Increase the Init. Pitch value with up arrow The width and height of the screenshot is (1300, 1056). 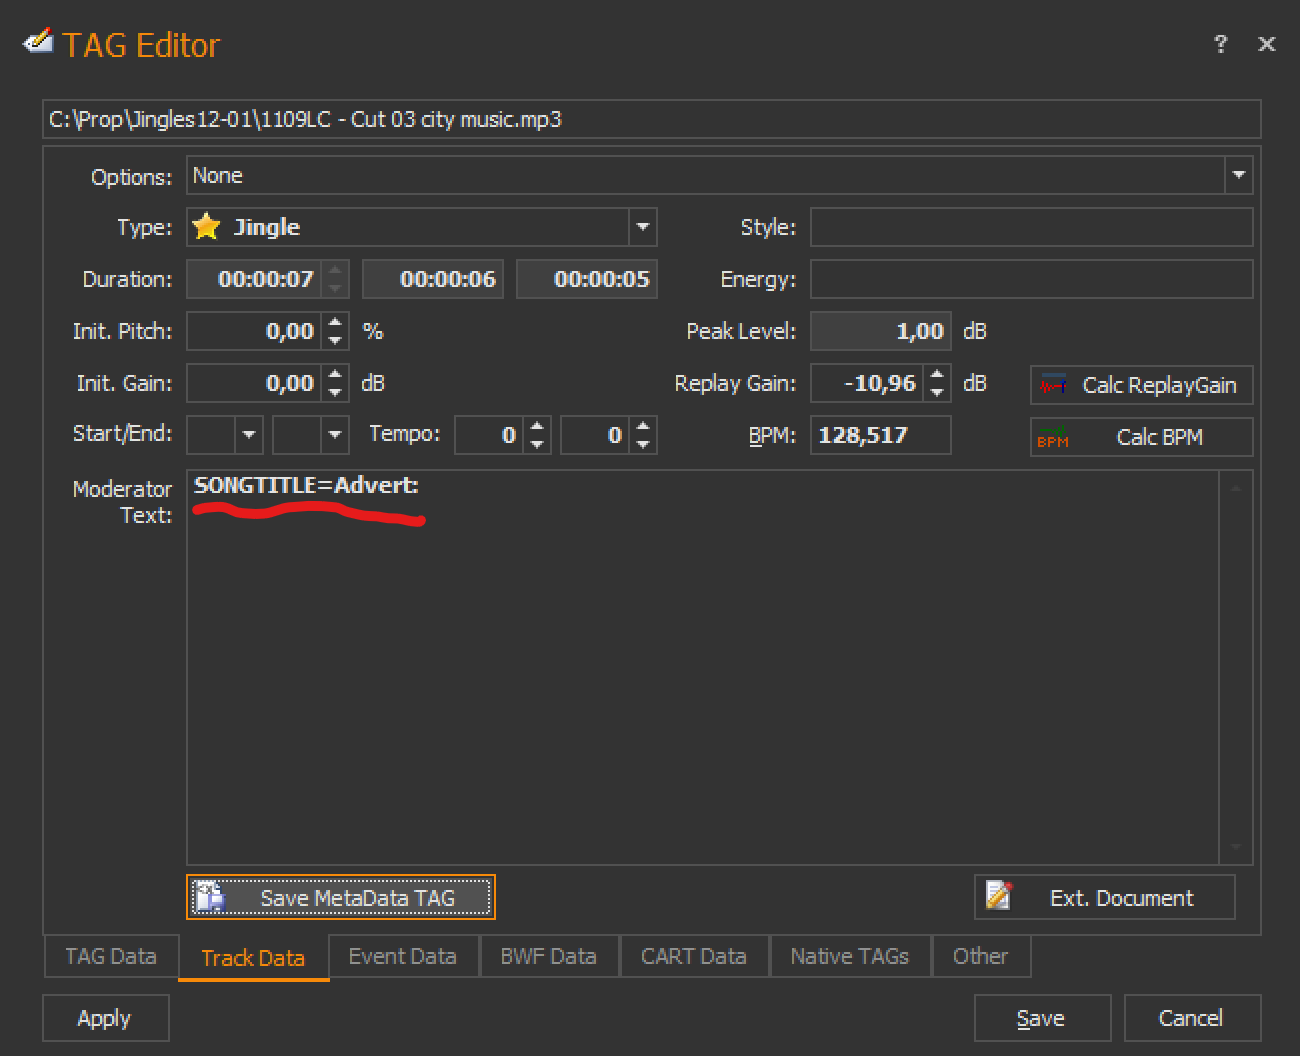tap(336, 323)
